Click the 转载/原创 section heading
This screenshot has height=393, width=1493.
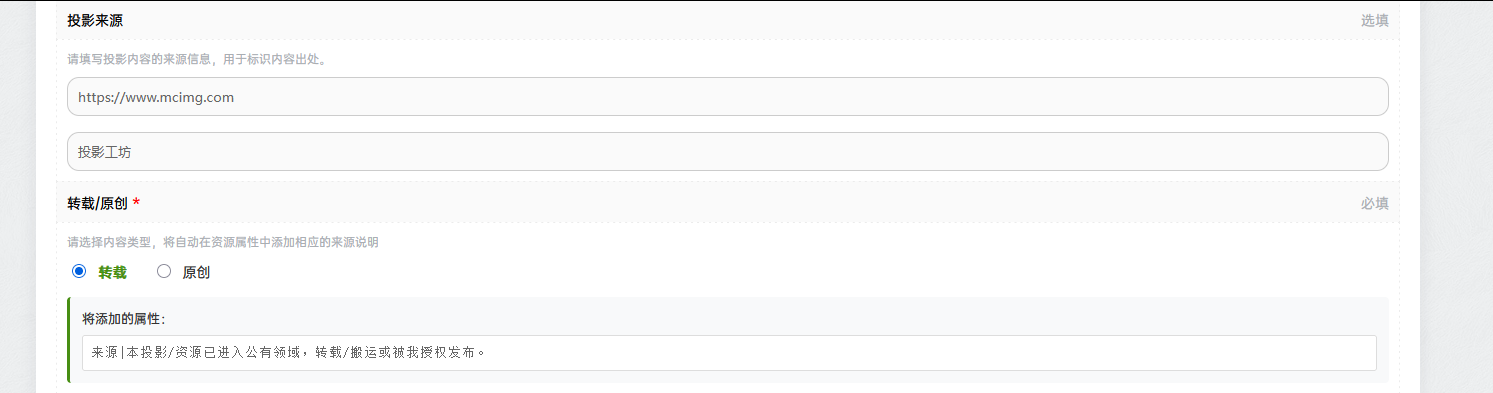97,203
